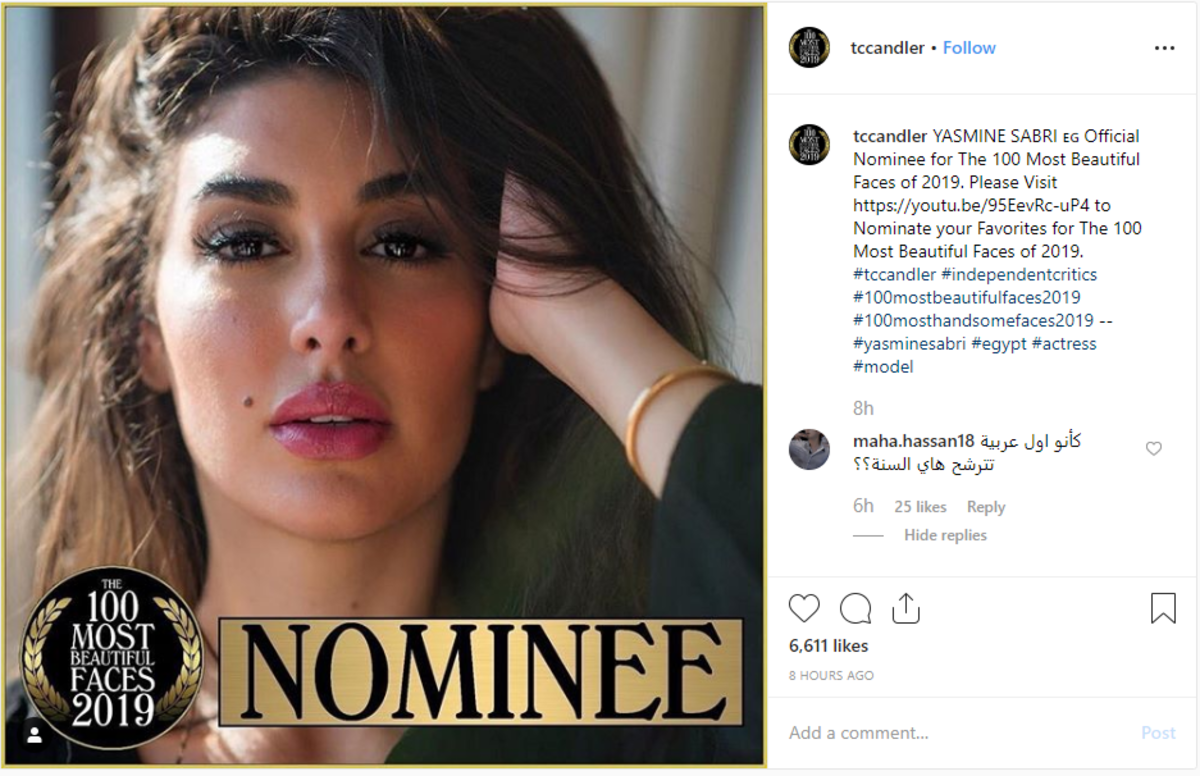Open comments with the speech bubble icon
1200x776 pixels.
855,608
